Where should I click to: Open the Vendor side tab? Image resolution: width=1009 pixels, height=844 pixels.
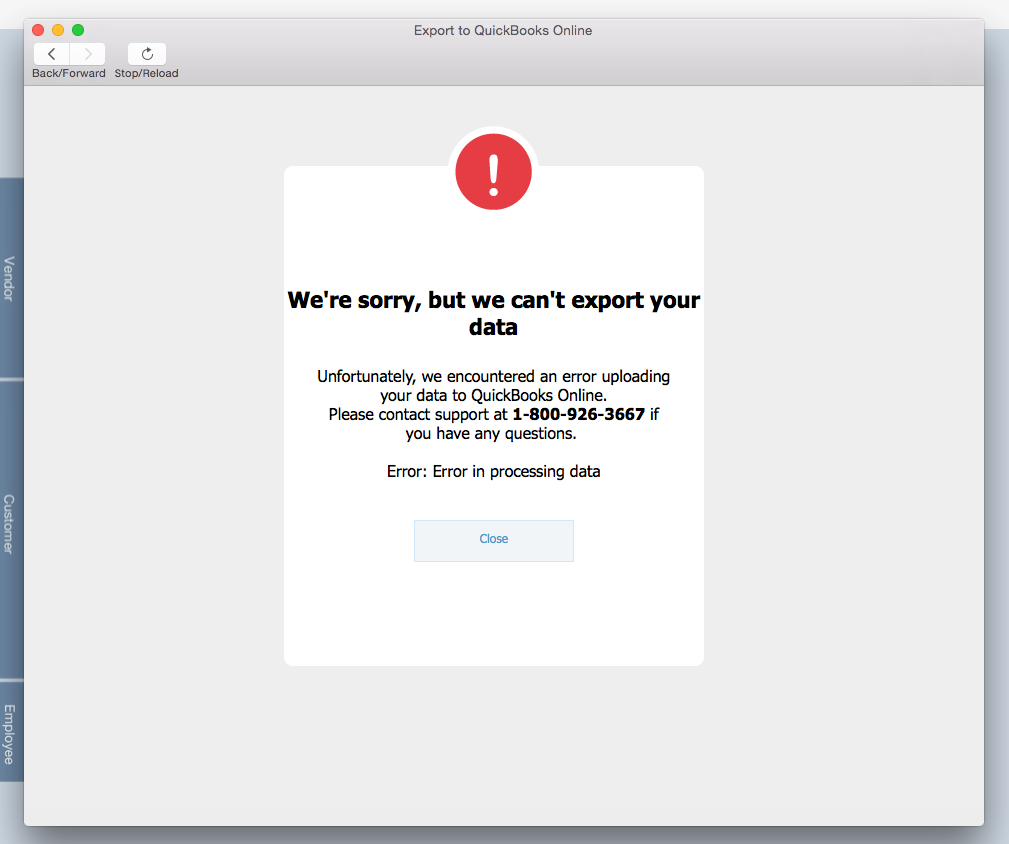click(x=10, y=278)
